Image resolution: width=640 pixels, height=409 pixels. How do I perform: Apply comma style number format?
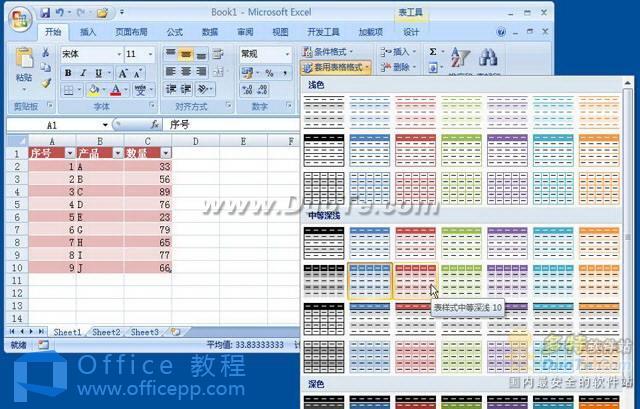click(x=284, y=73)
